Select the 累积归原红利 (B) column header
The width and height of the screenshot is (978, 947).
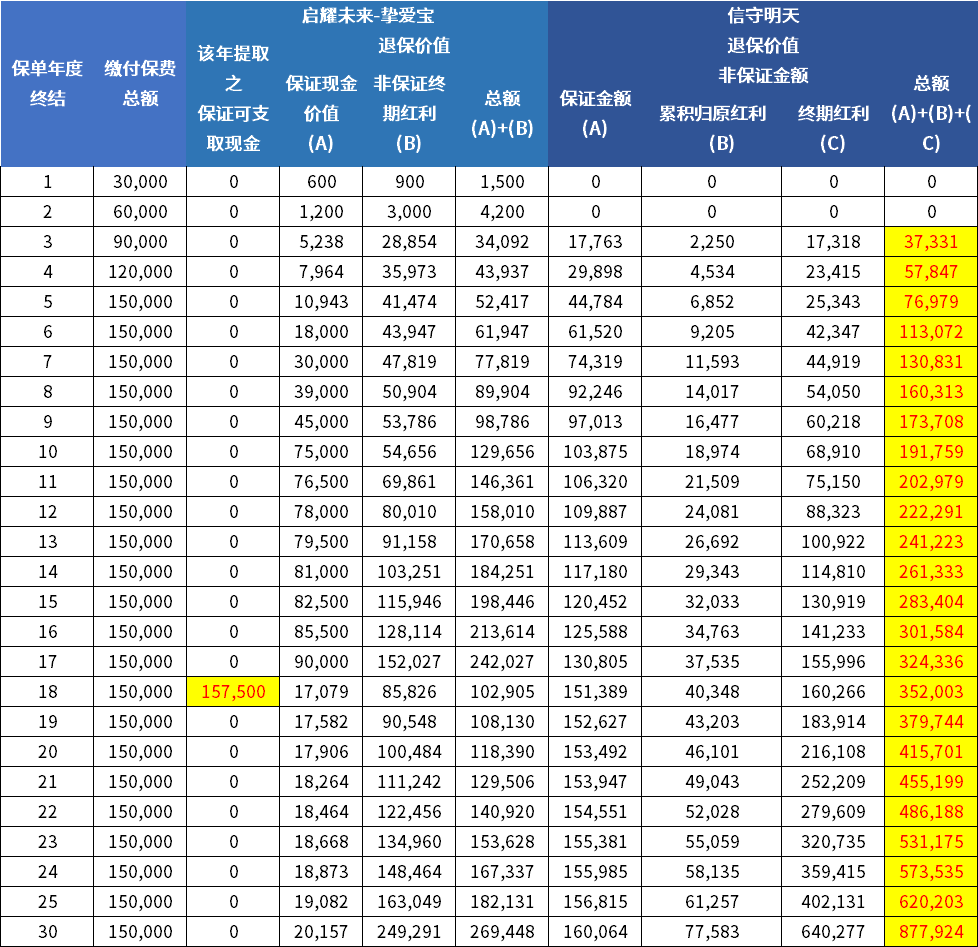pyautogui.click(x=711, y=127)
